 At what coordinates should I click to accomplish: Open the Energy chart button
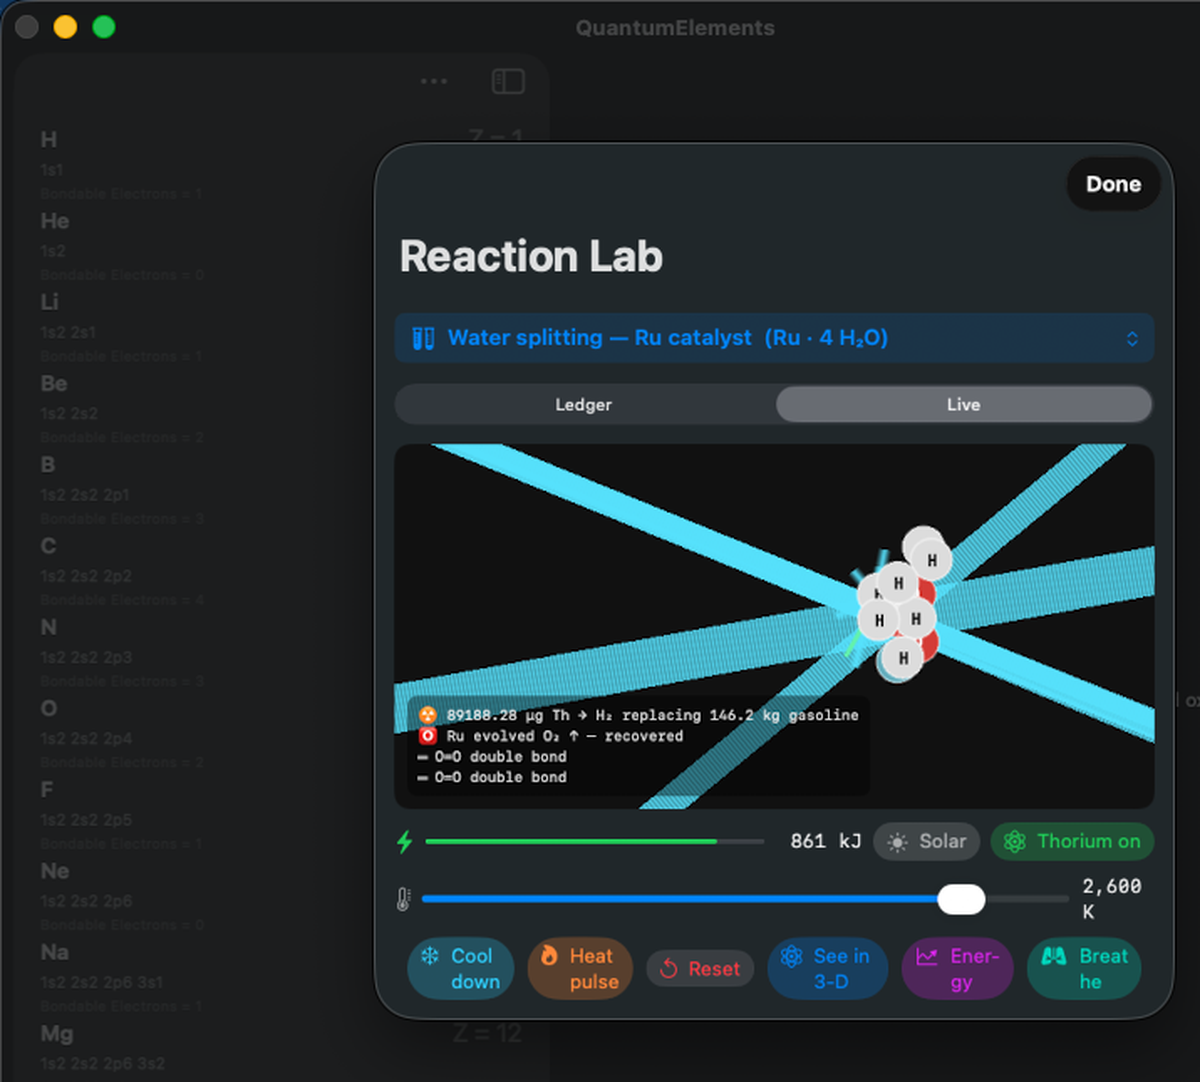click(x=958, y=969)
